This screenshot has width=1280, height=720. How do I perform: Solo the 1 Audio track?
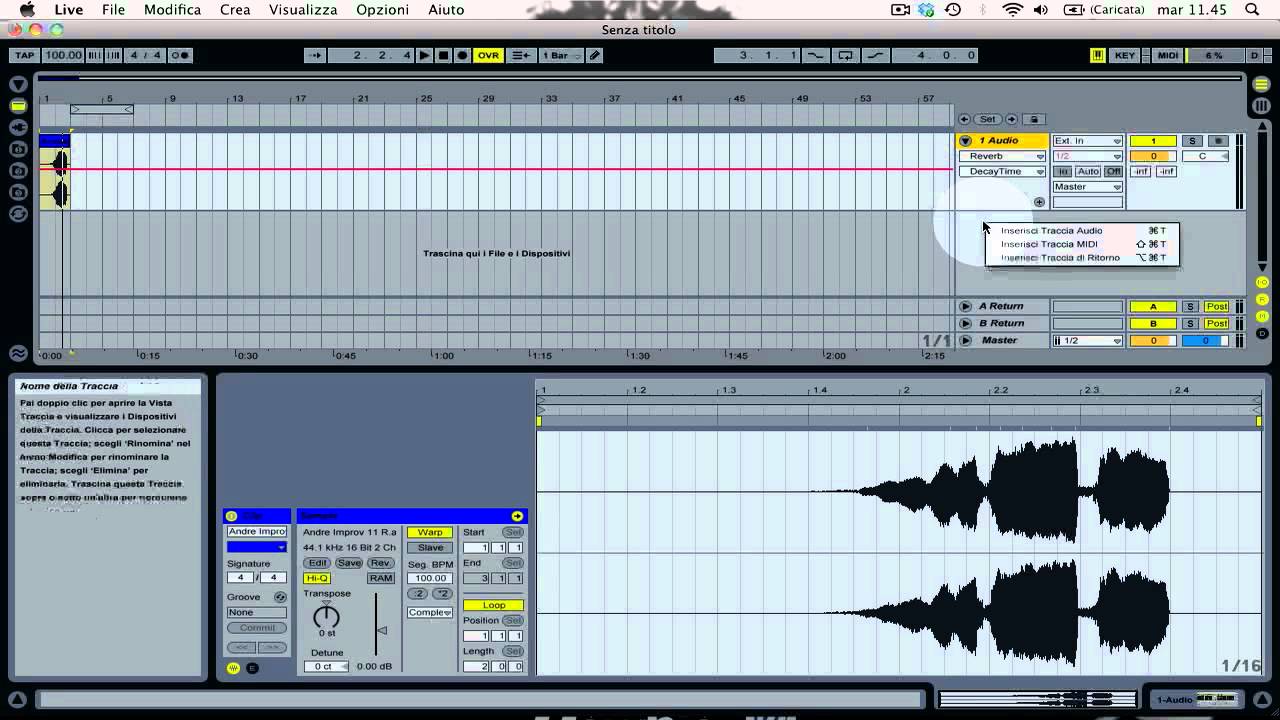pos(1192,141)
